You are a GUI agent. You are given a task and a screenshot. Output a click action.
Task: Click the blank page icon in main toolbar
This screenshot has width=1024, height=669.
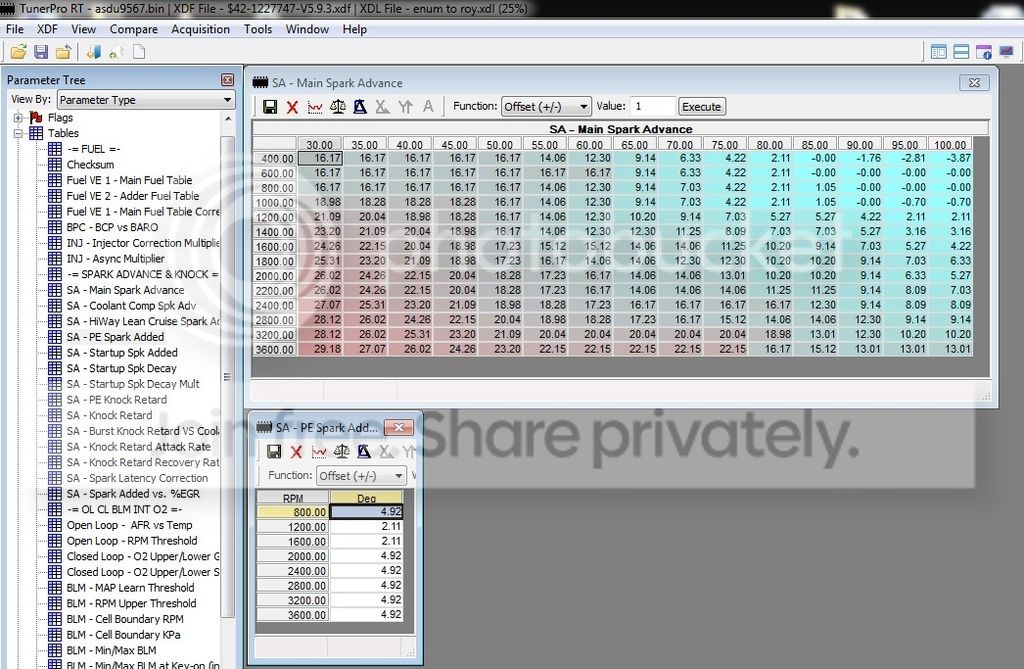pos(139,52)
